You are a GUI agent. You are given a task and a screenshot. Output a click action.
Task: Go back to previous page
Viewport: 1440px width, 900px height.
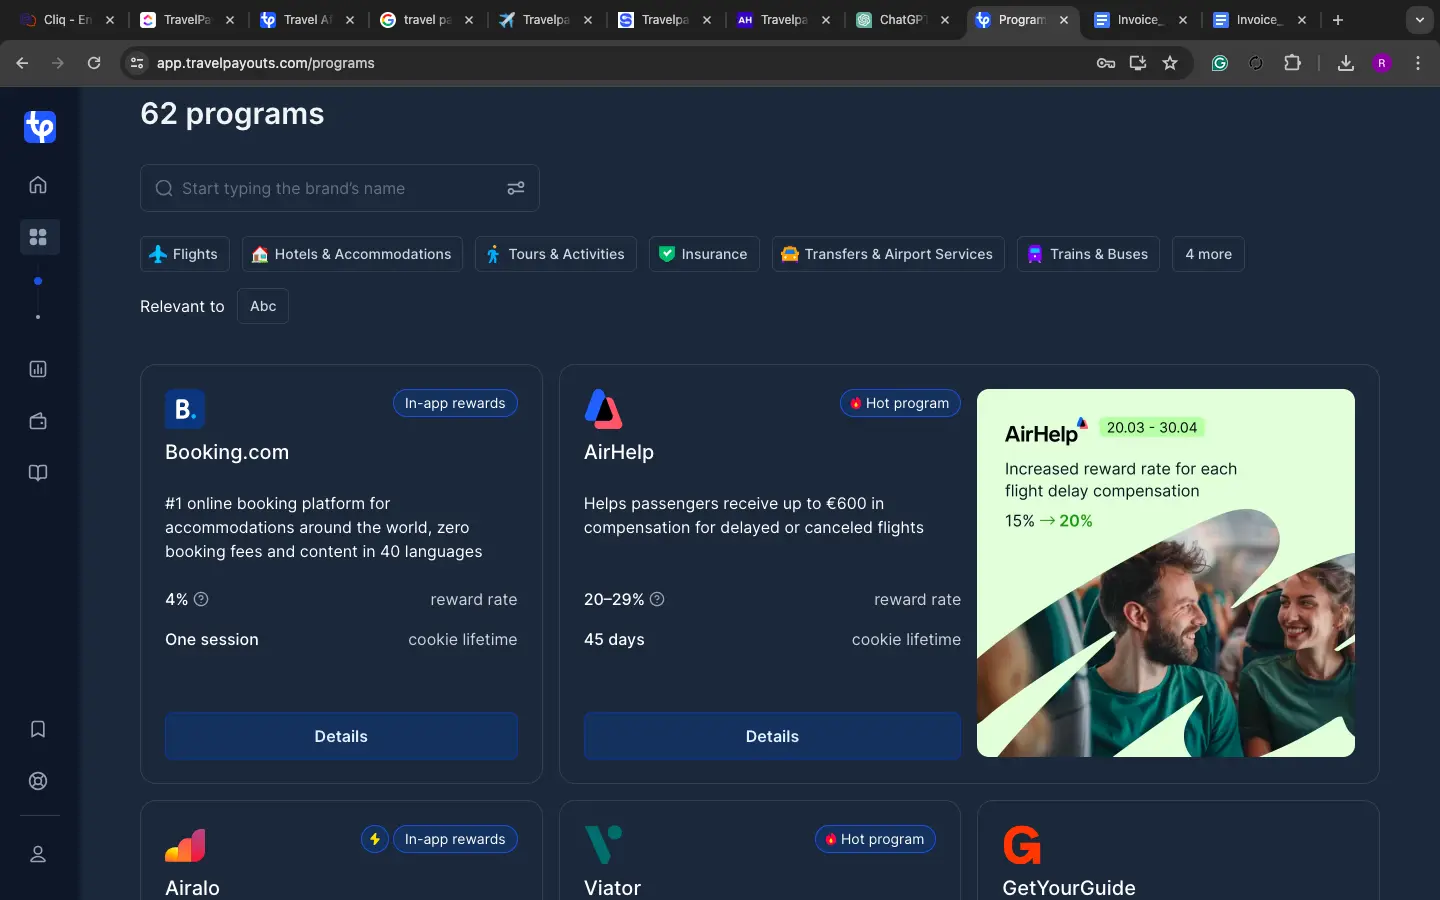pos(22,63)
